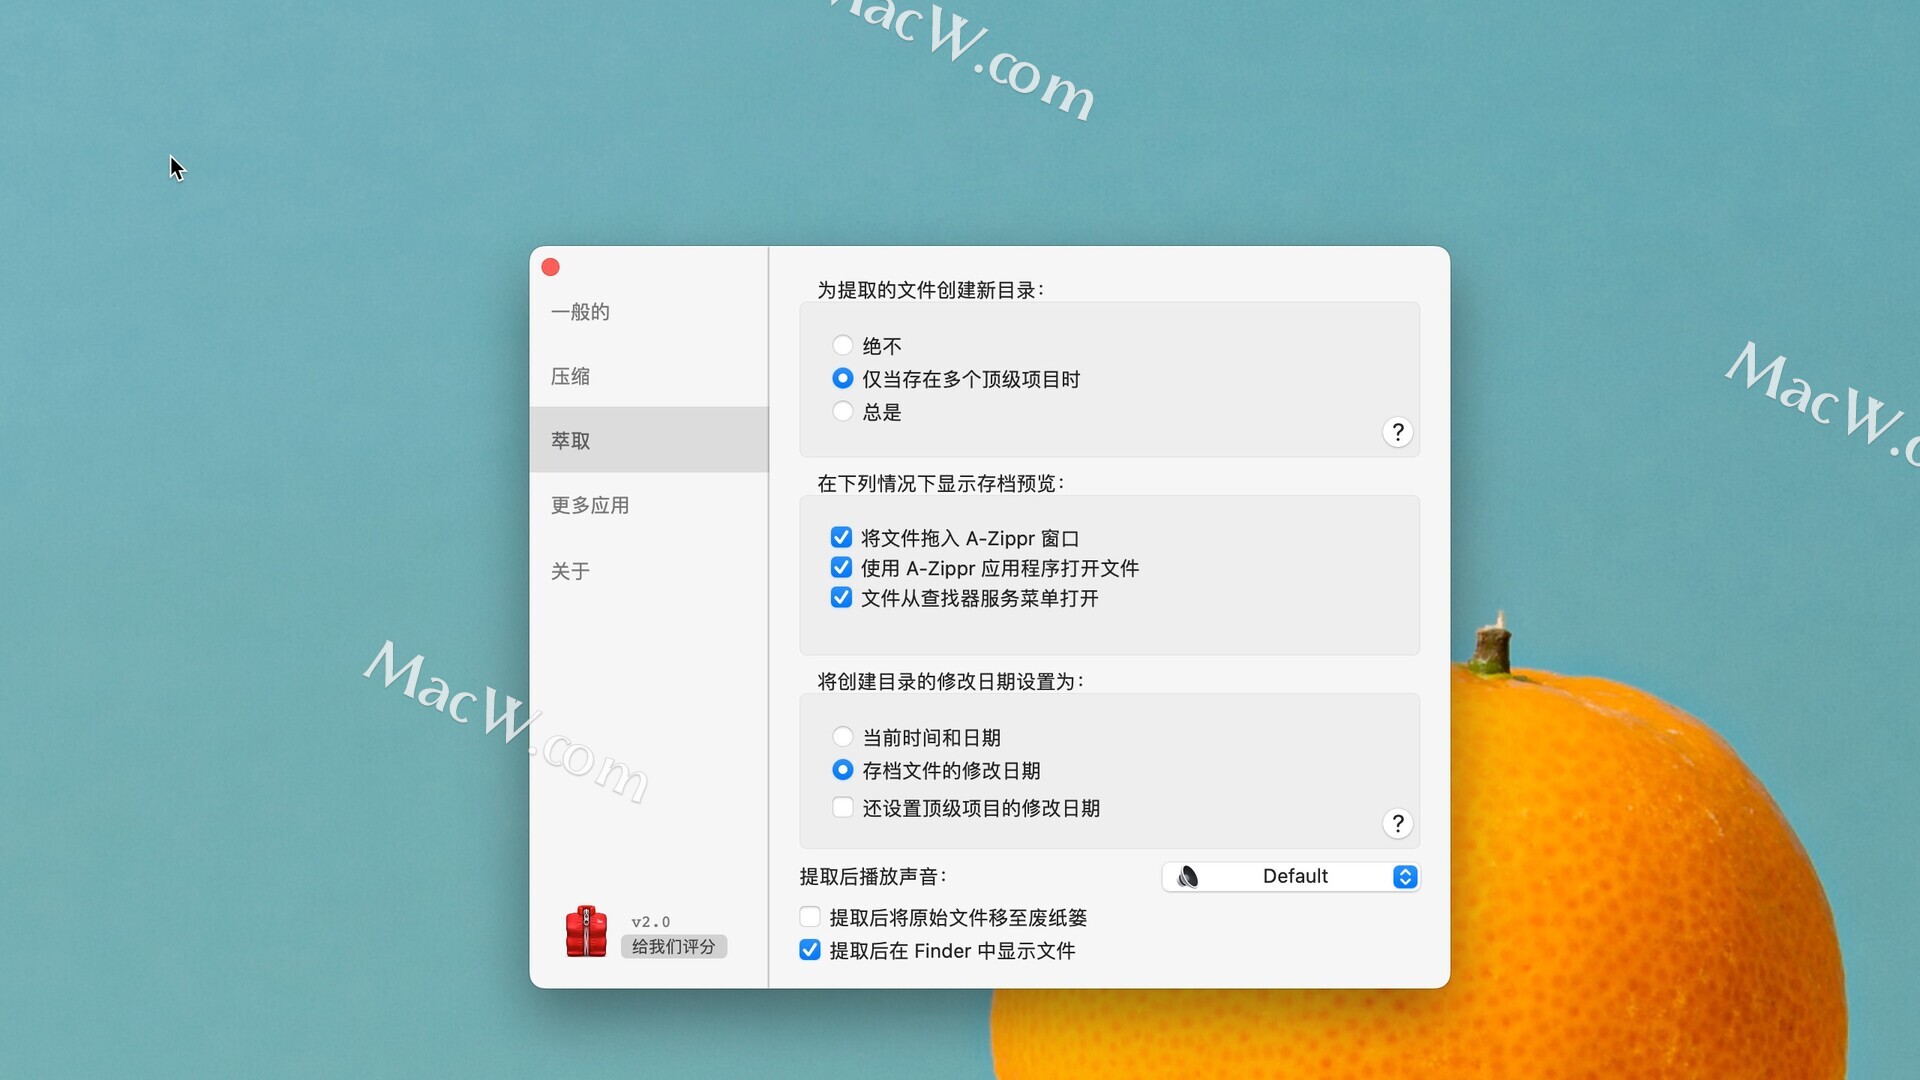Select the 绝不 radio option
This screenshot has height=1080, width=1920.
[843, 345]
